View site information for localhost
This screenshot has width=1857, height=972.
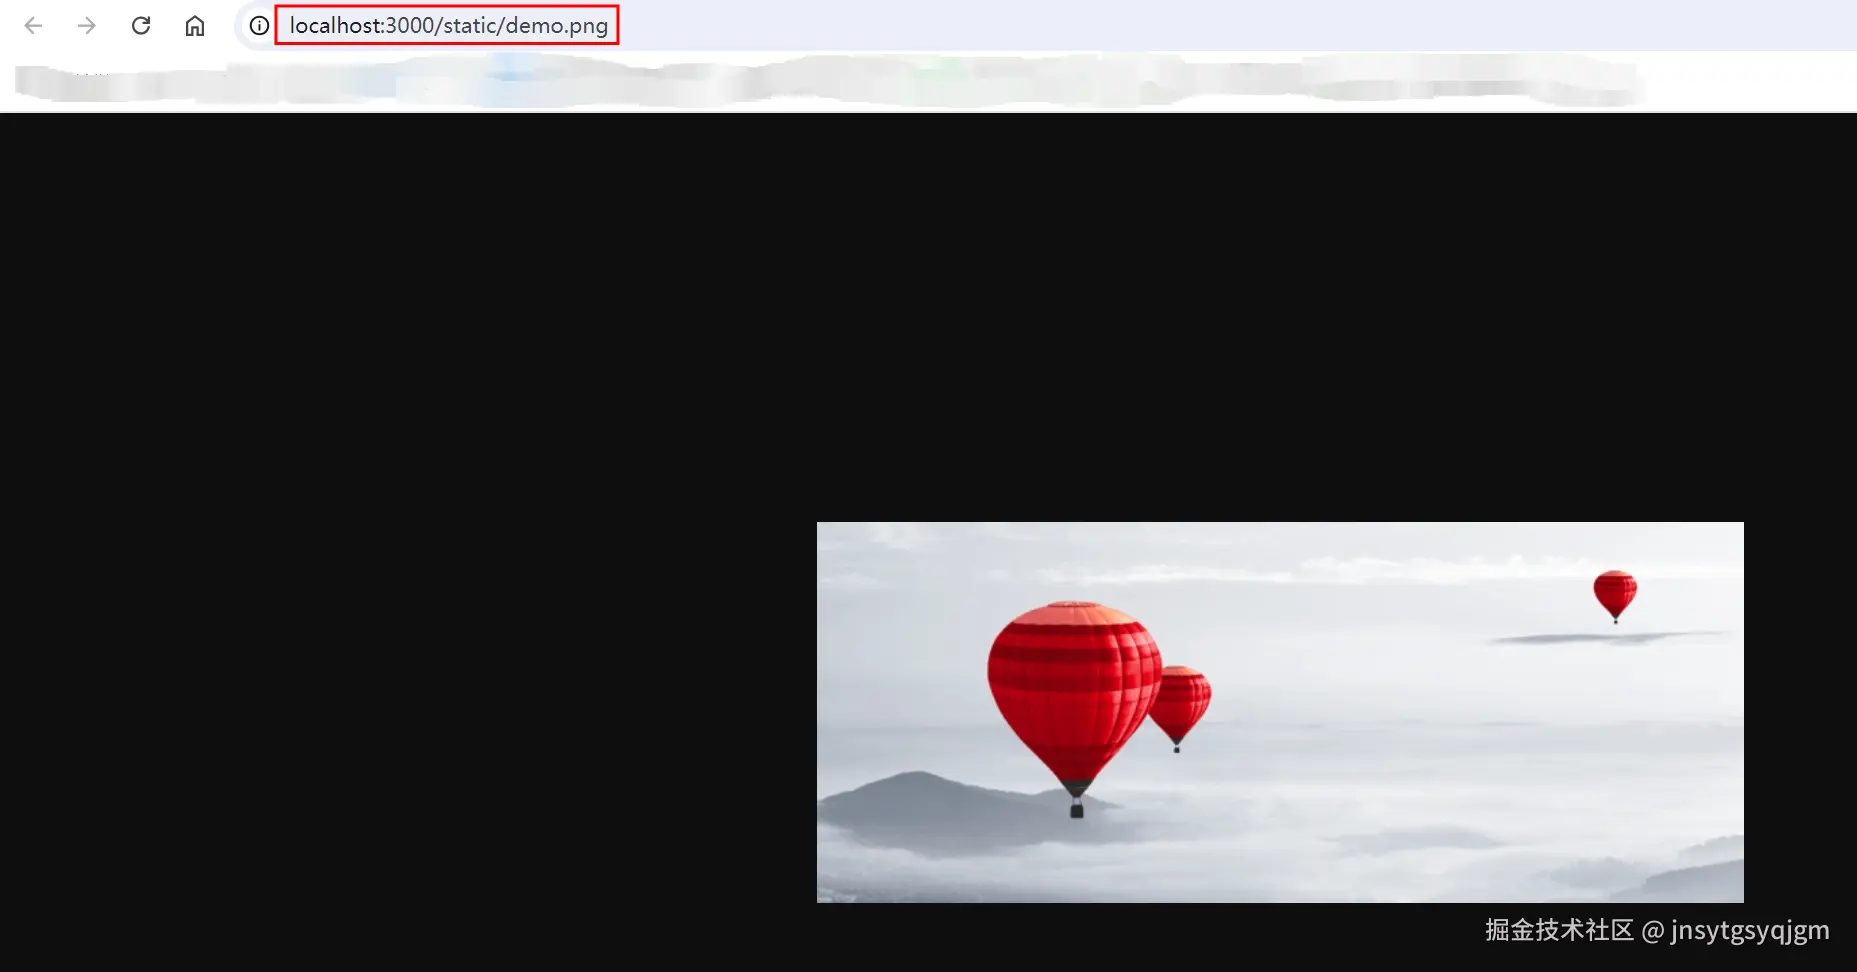coord(259,26)
